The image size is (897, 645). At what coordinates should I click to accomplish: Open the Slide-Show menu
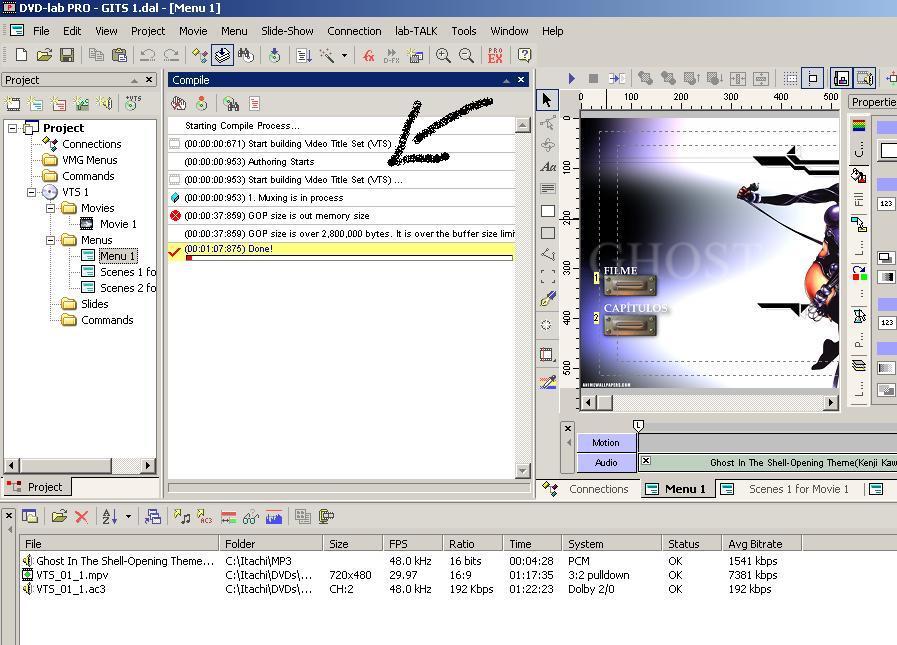tap(287, 31)
